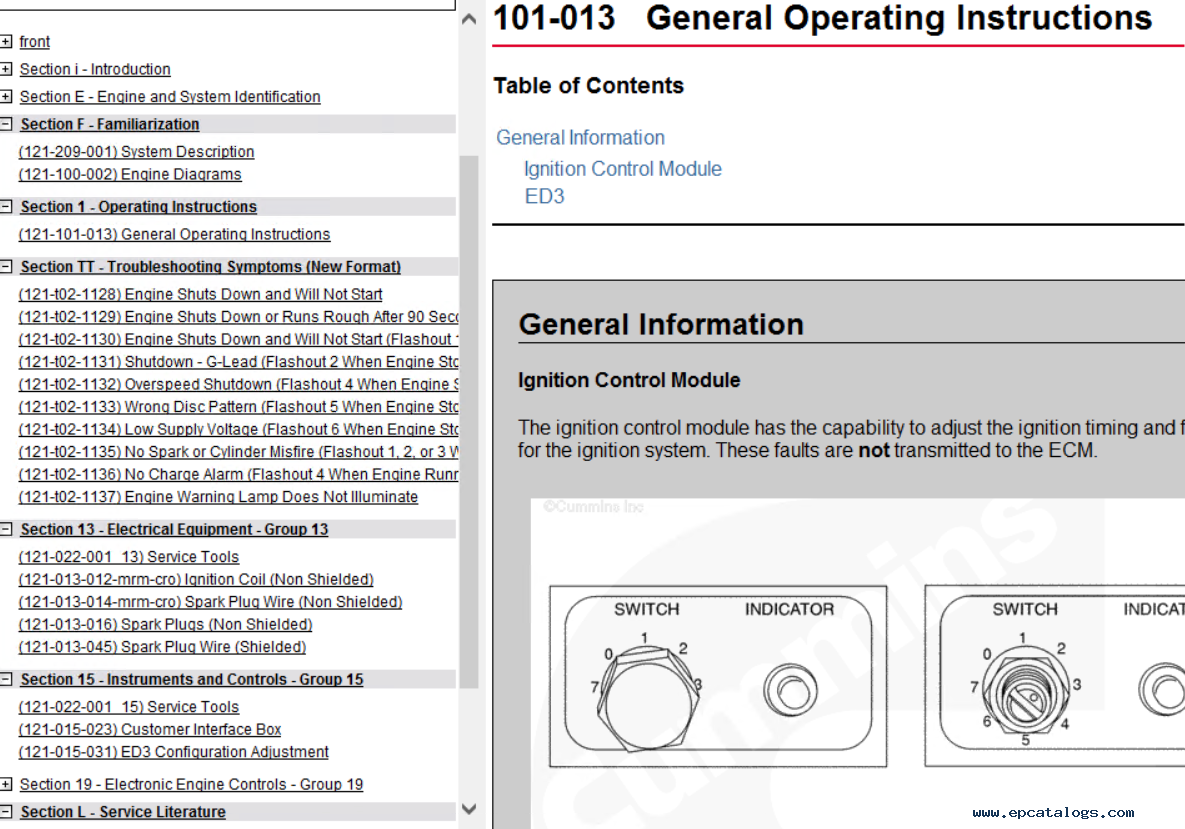Jump to ED3 in table of contents
Image resolution: width=1185 pixels, height=829 pixels.
pos(544,196)
